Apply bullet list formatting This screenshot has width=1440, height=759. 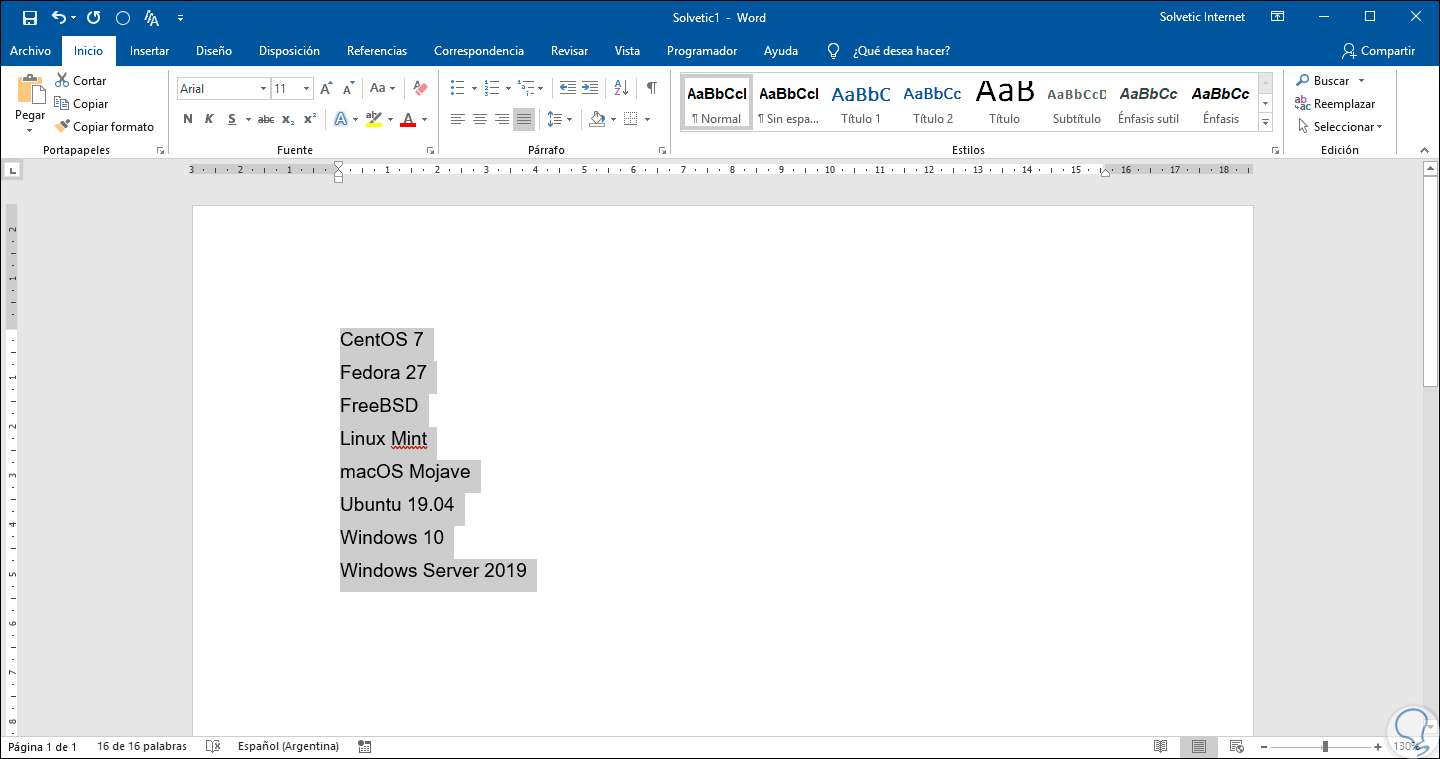pos(457,88)
